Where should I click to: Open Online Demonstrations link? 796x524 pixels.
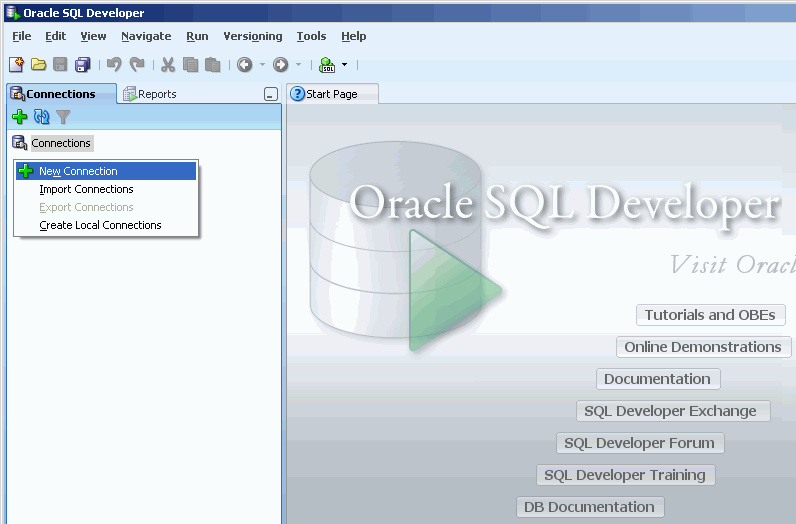[703, 347]
